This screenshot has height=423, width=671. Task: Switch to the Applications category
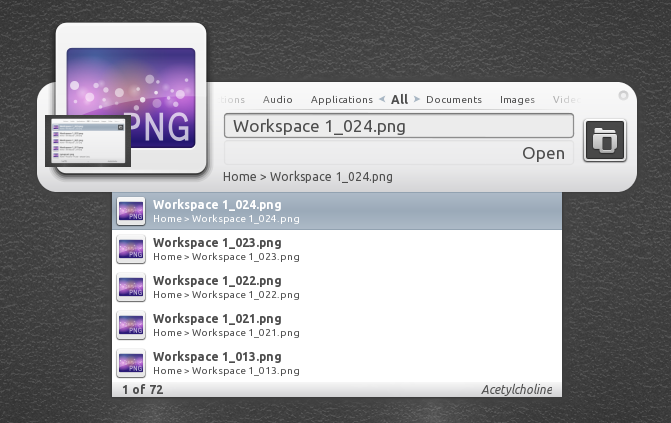341,100
